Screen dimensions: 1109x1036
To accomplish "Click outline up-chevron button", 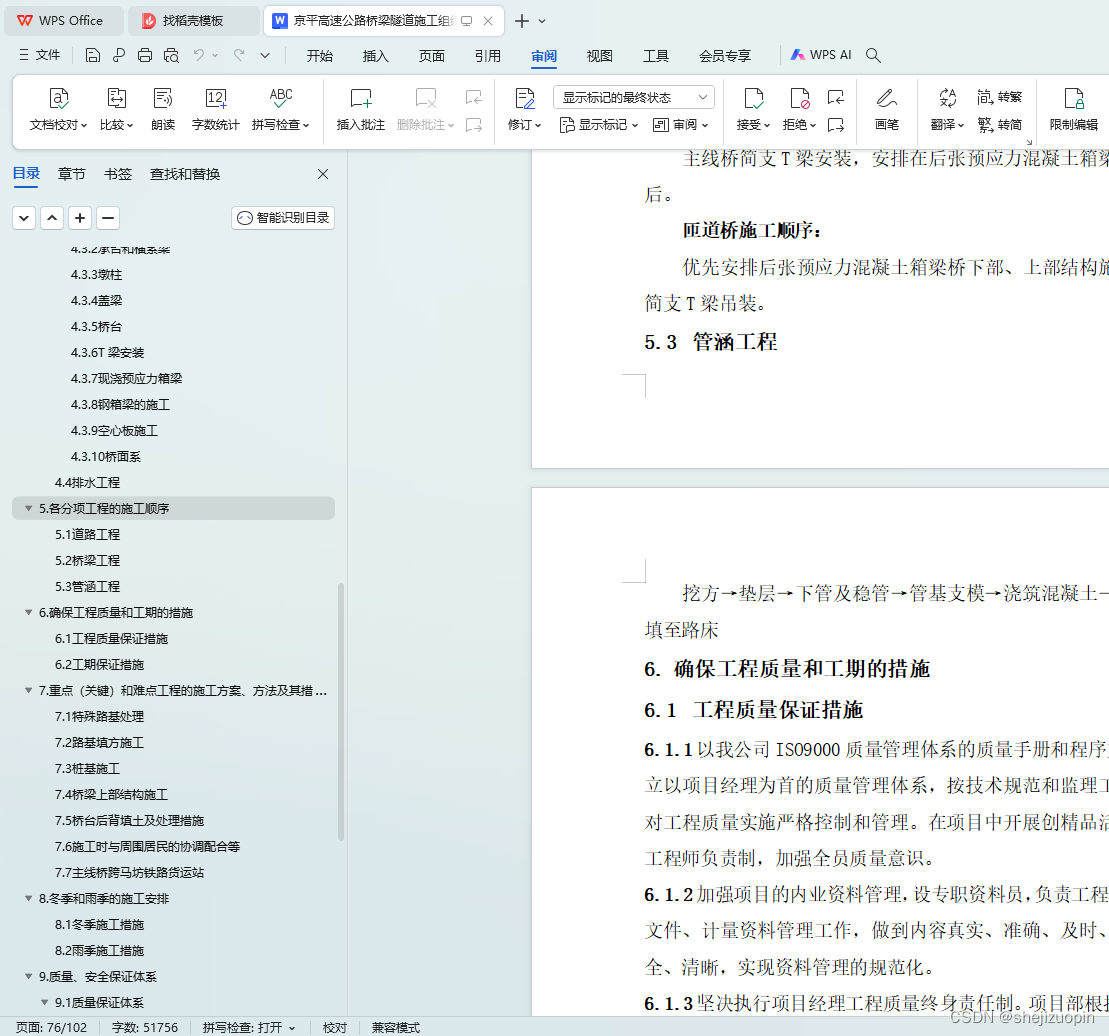I will coord(52,218).
